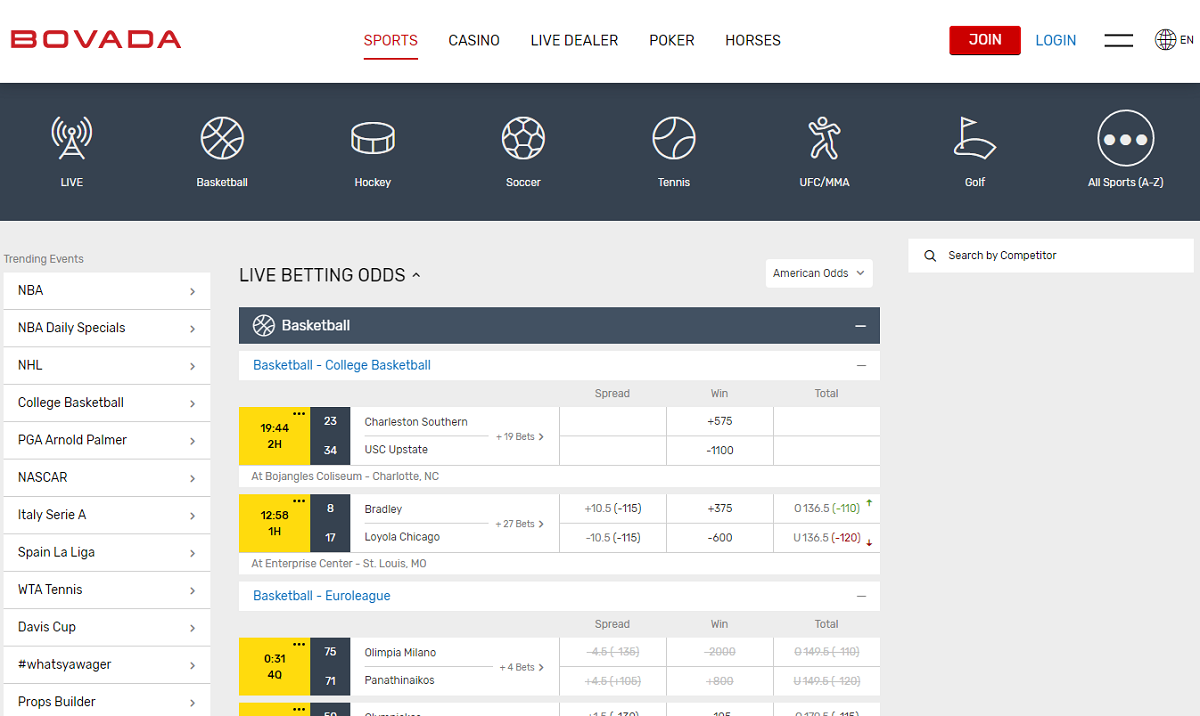This screenshot has height=716, width=1200.
Task: Open the hamburger menu icon
Action: click(x=1119, y=40)
